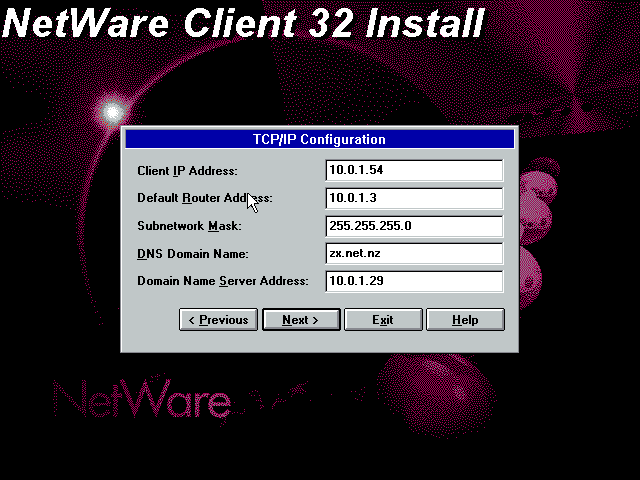The width and height of the screenshot is (640, 480).
Task: Continue with the Next button
Action: coord(301,320)
